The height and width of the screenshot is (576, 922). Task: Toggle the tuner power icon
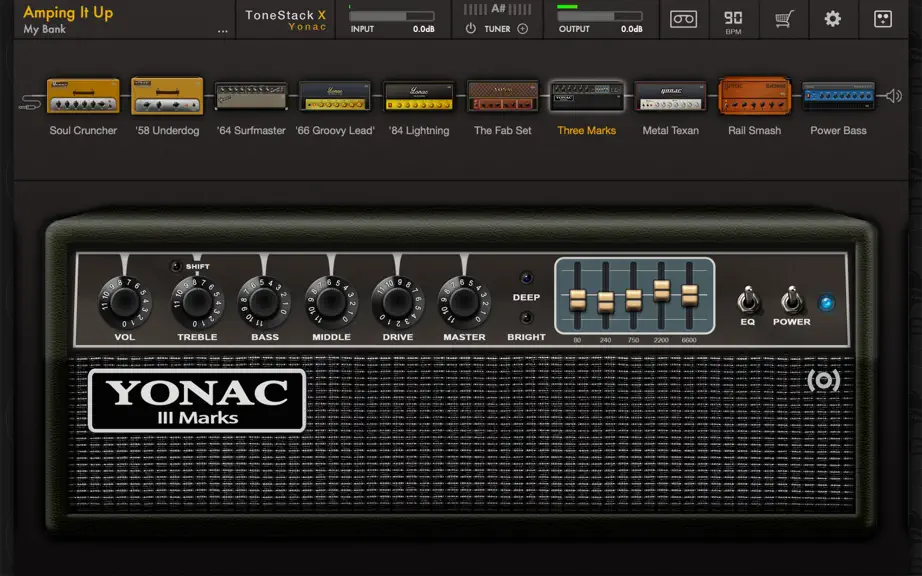[x=470, y=28]
